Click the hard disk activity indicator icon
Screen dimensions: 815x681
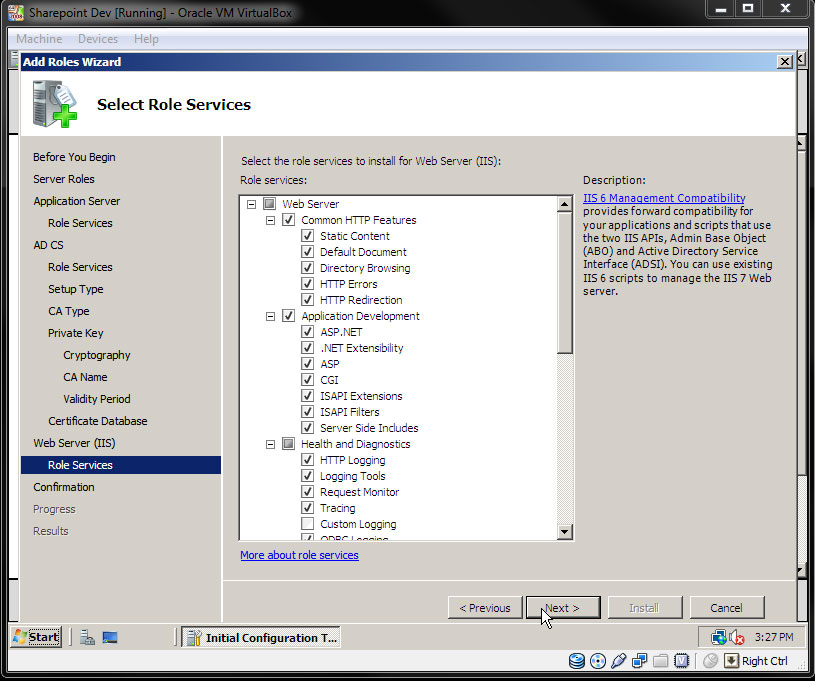[x=576, y=661]
